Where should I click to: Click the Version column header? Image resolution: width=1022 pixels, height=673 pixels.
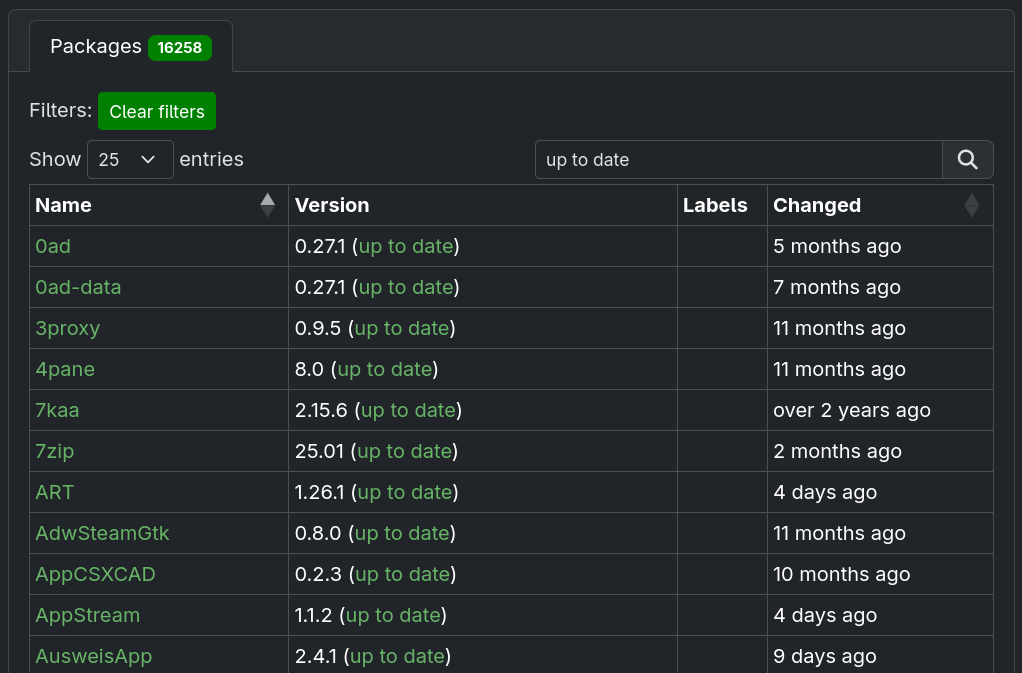(x=332, y=205)
